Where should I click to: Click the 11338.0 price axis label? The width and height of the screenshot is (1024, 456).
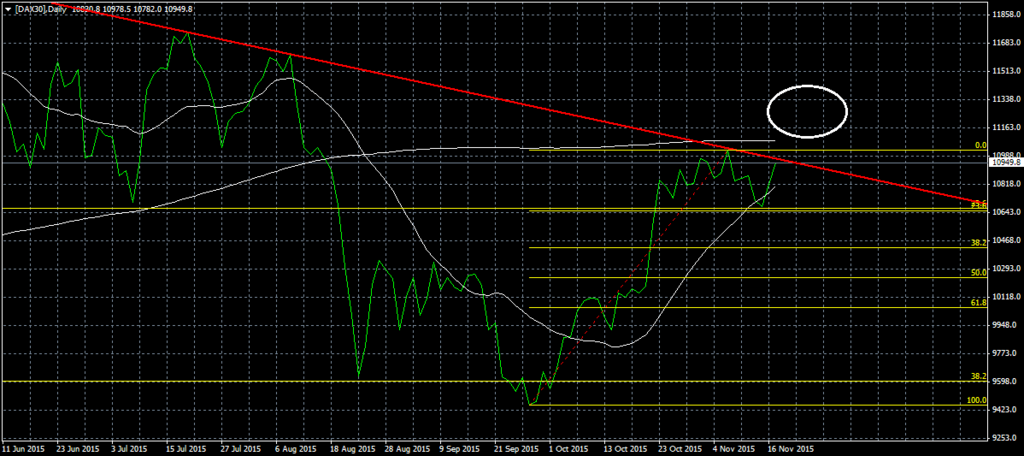click(1004, 99)
